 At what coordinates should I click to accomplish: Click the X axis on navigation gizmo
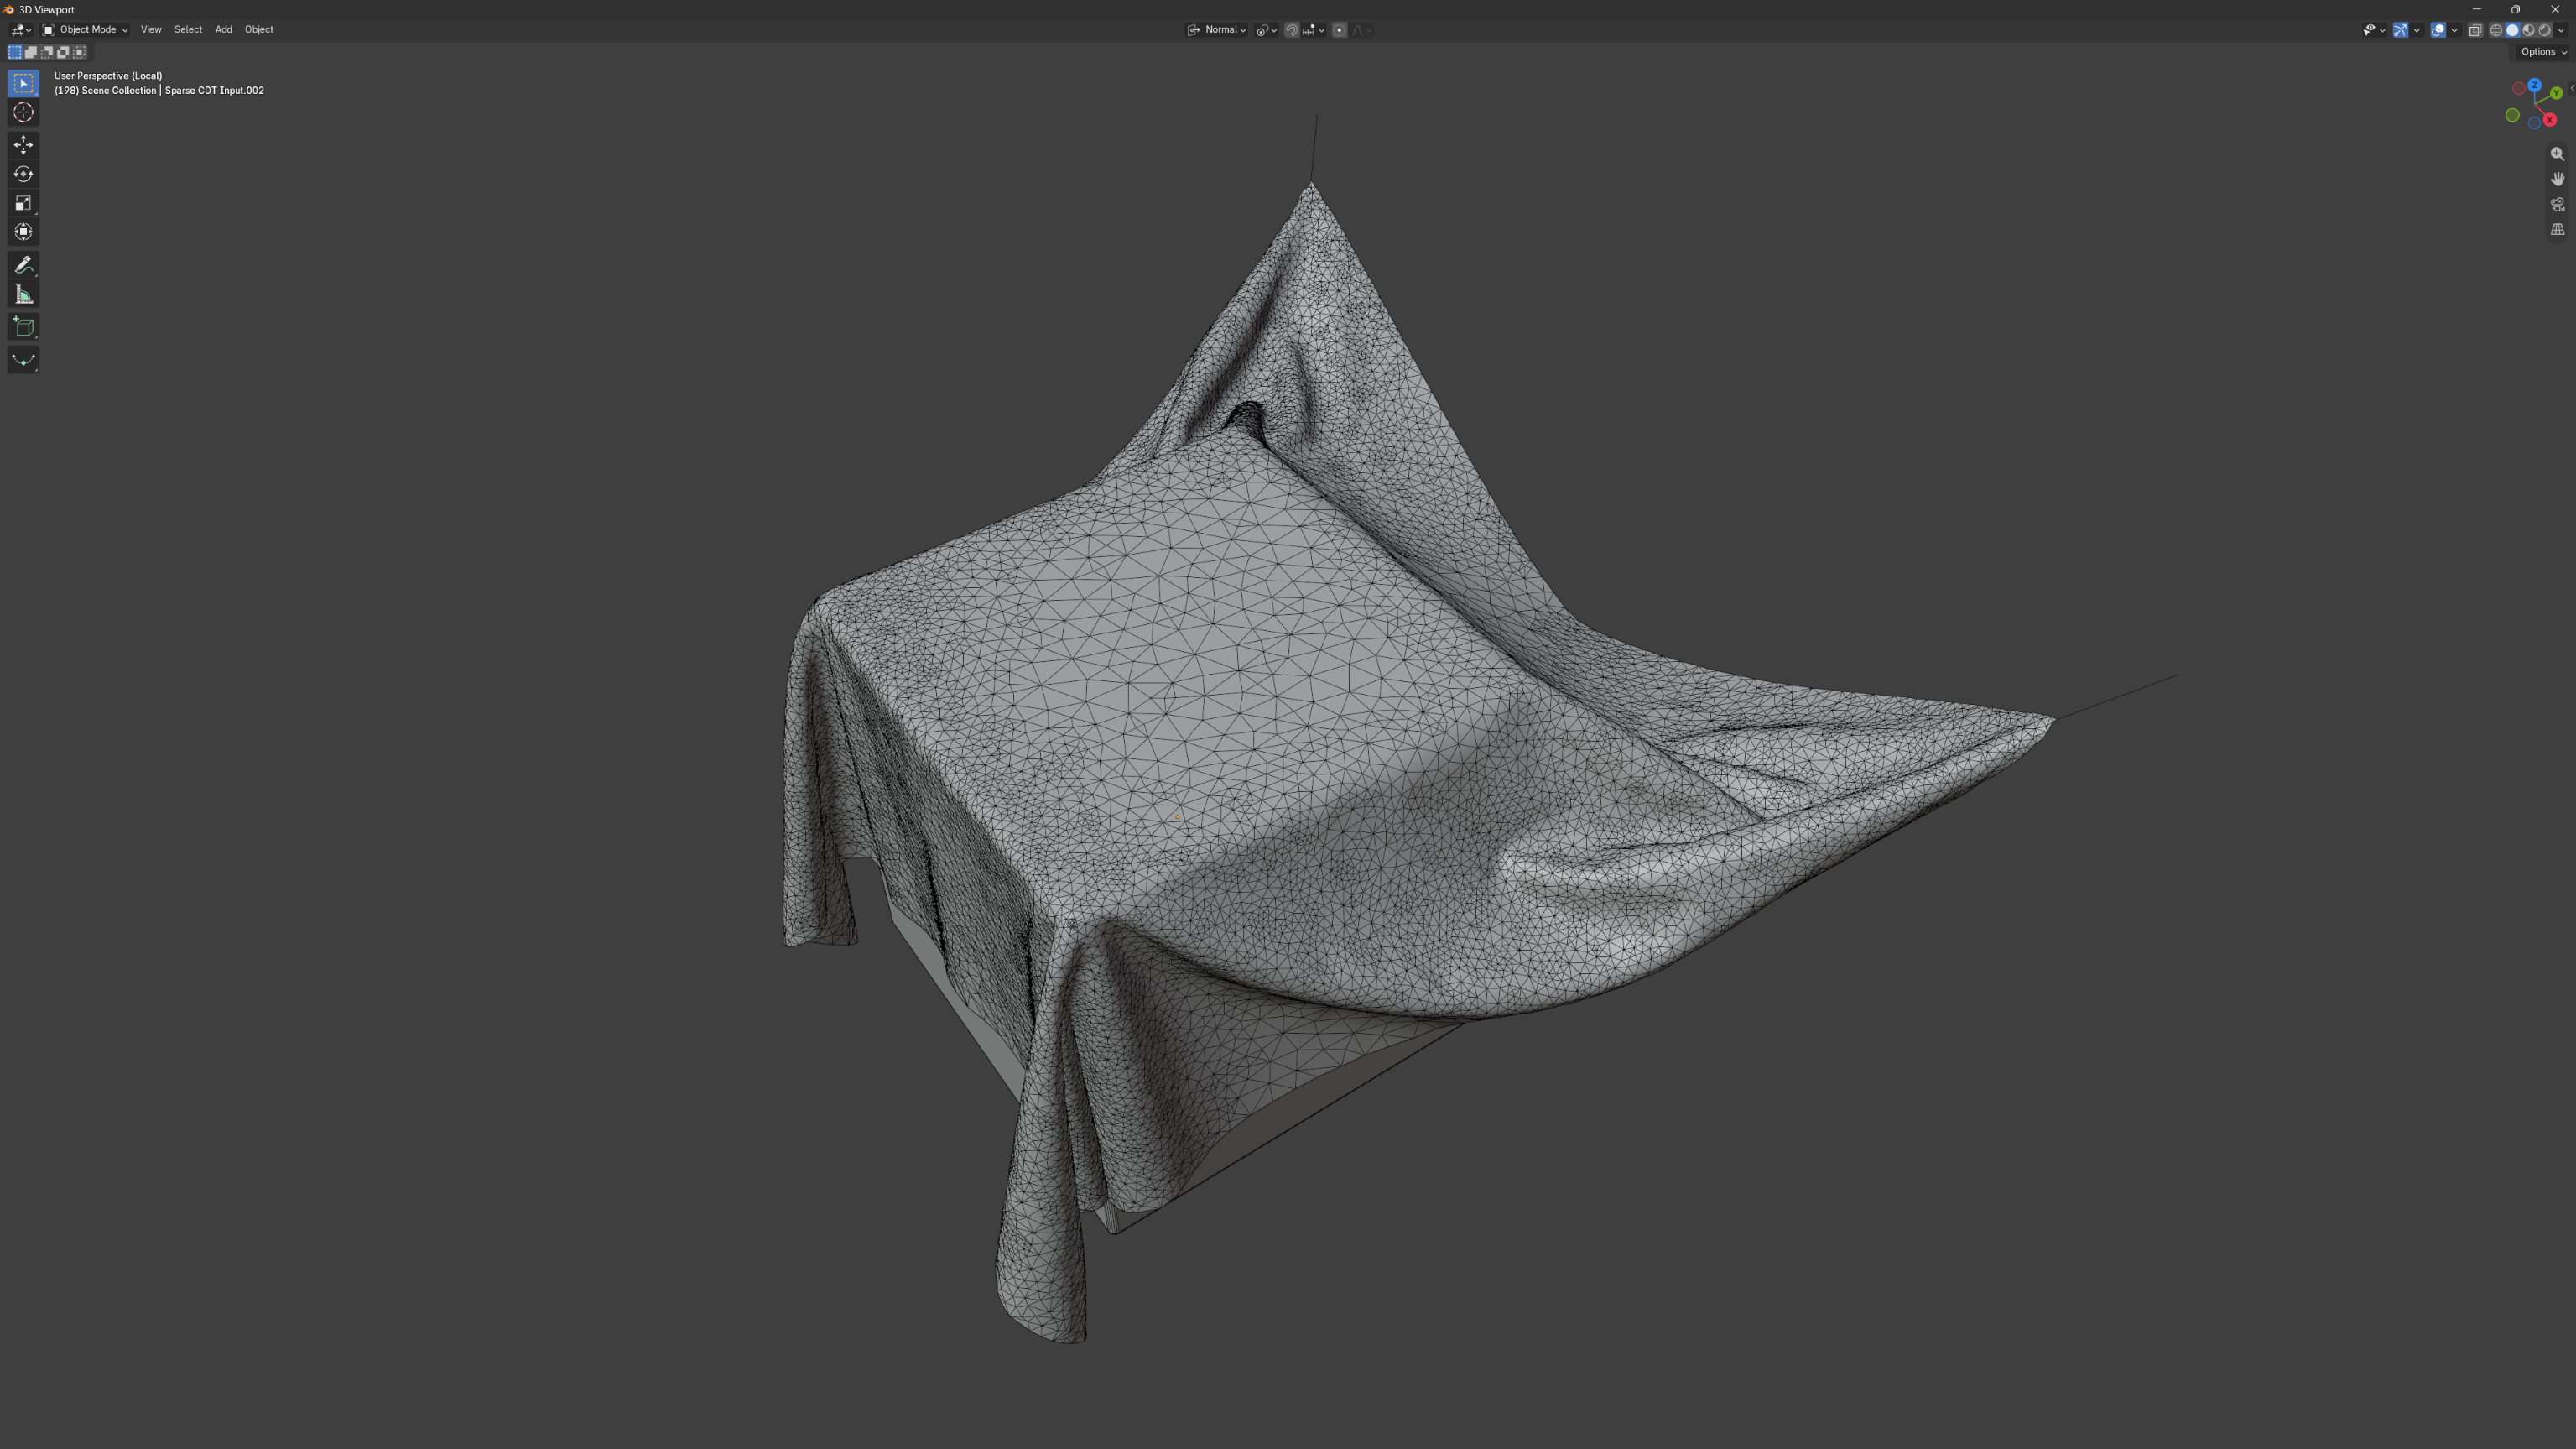2549,120
